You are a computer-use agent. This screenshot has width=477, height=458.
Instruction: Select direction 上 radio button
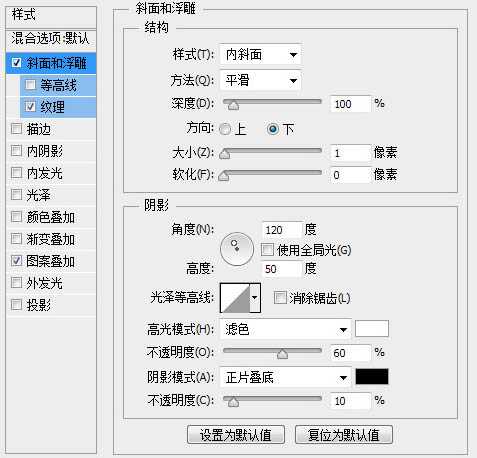(225, 129)
